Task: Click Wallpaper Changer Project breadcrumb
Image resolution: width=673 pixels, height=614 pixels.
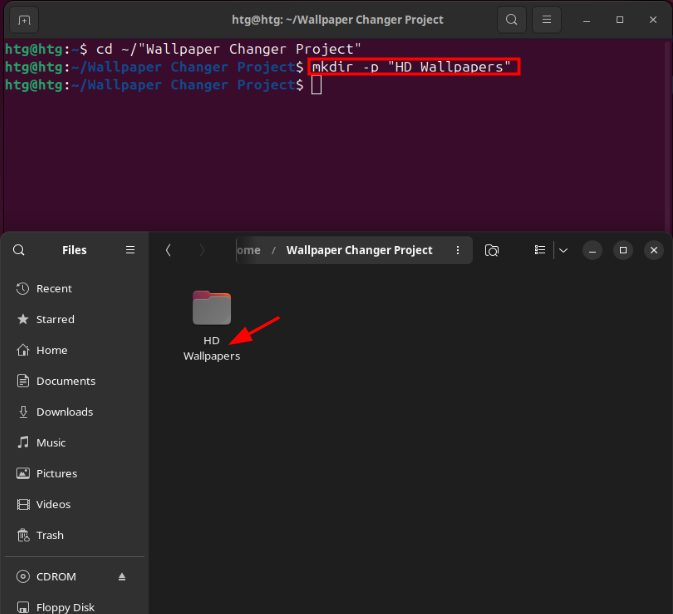Action: 359,250
